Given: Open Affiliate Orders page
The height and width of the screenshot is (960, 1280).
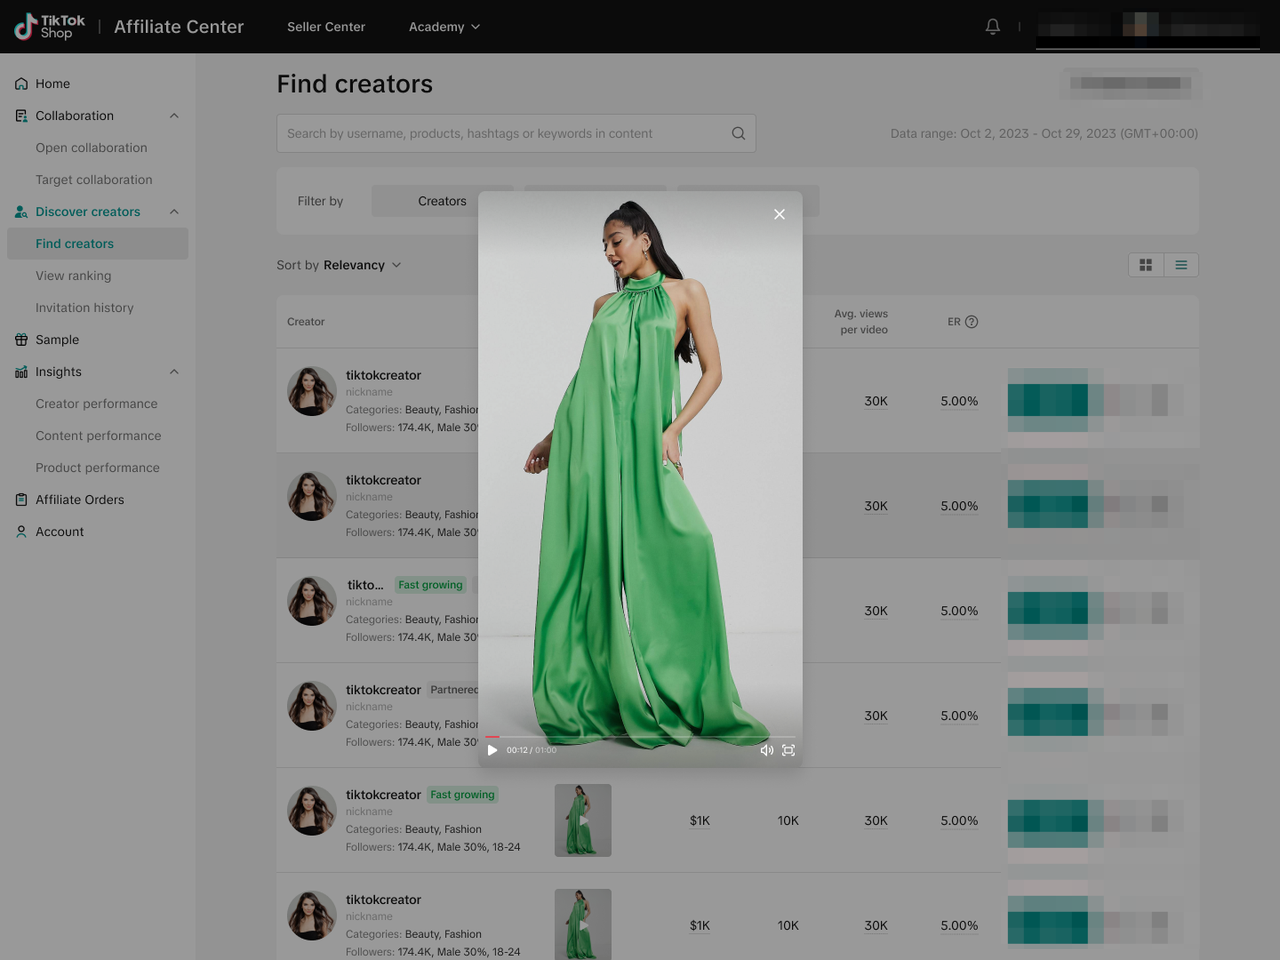Looking at the screenshot, I should [80, 500].
